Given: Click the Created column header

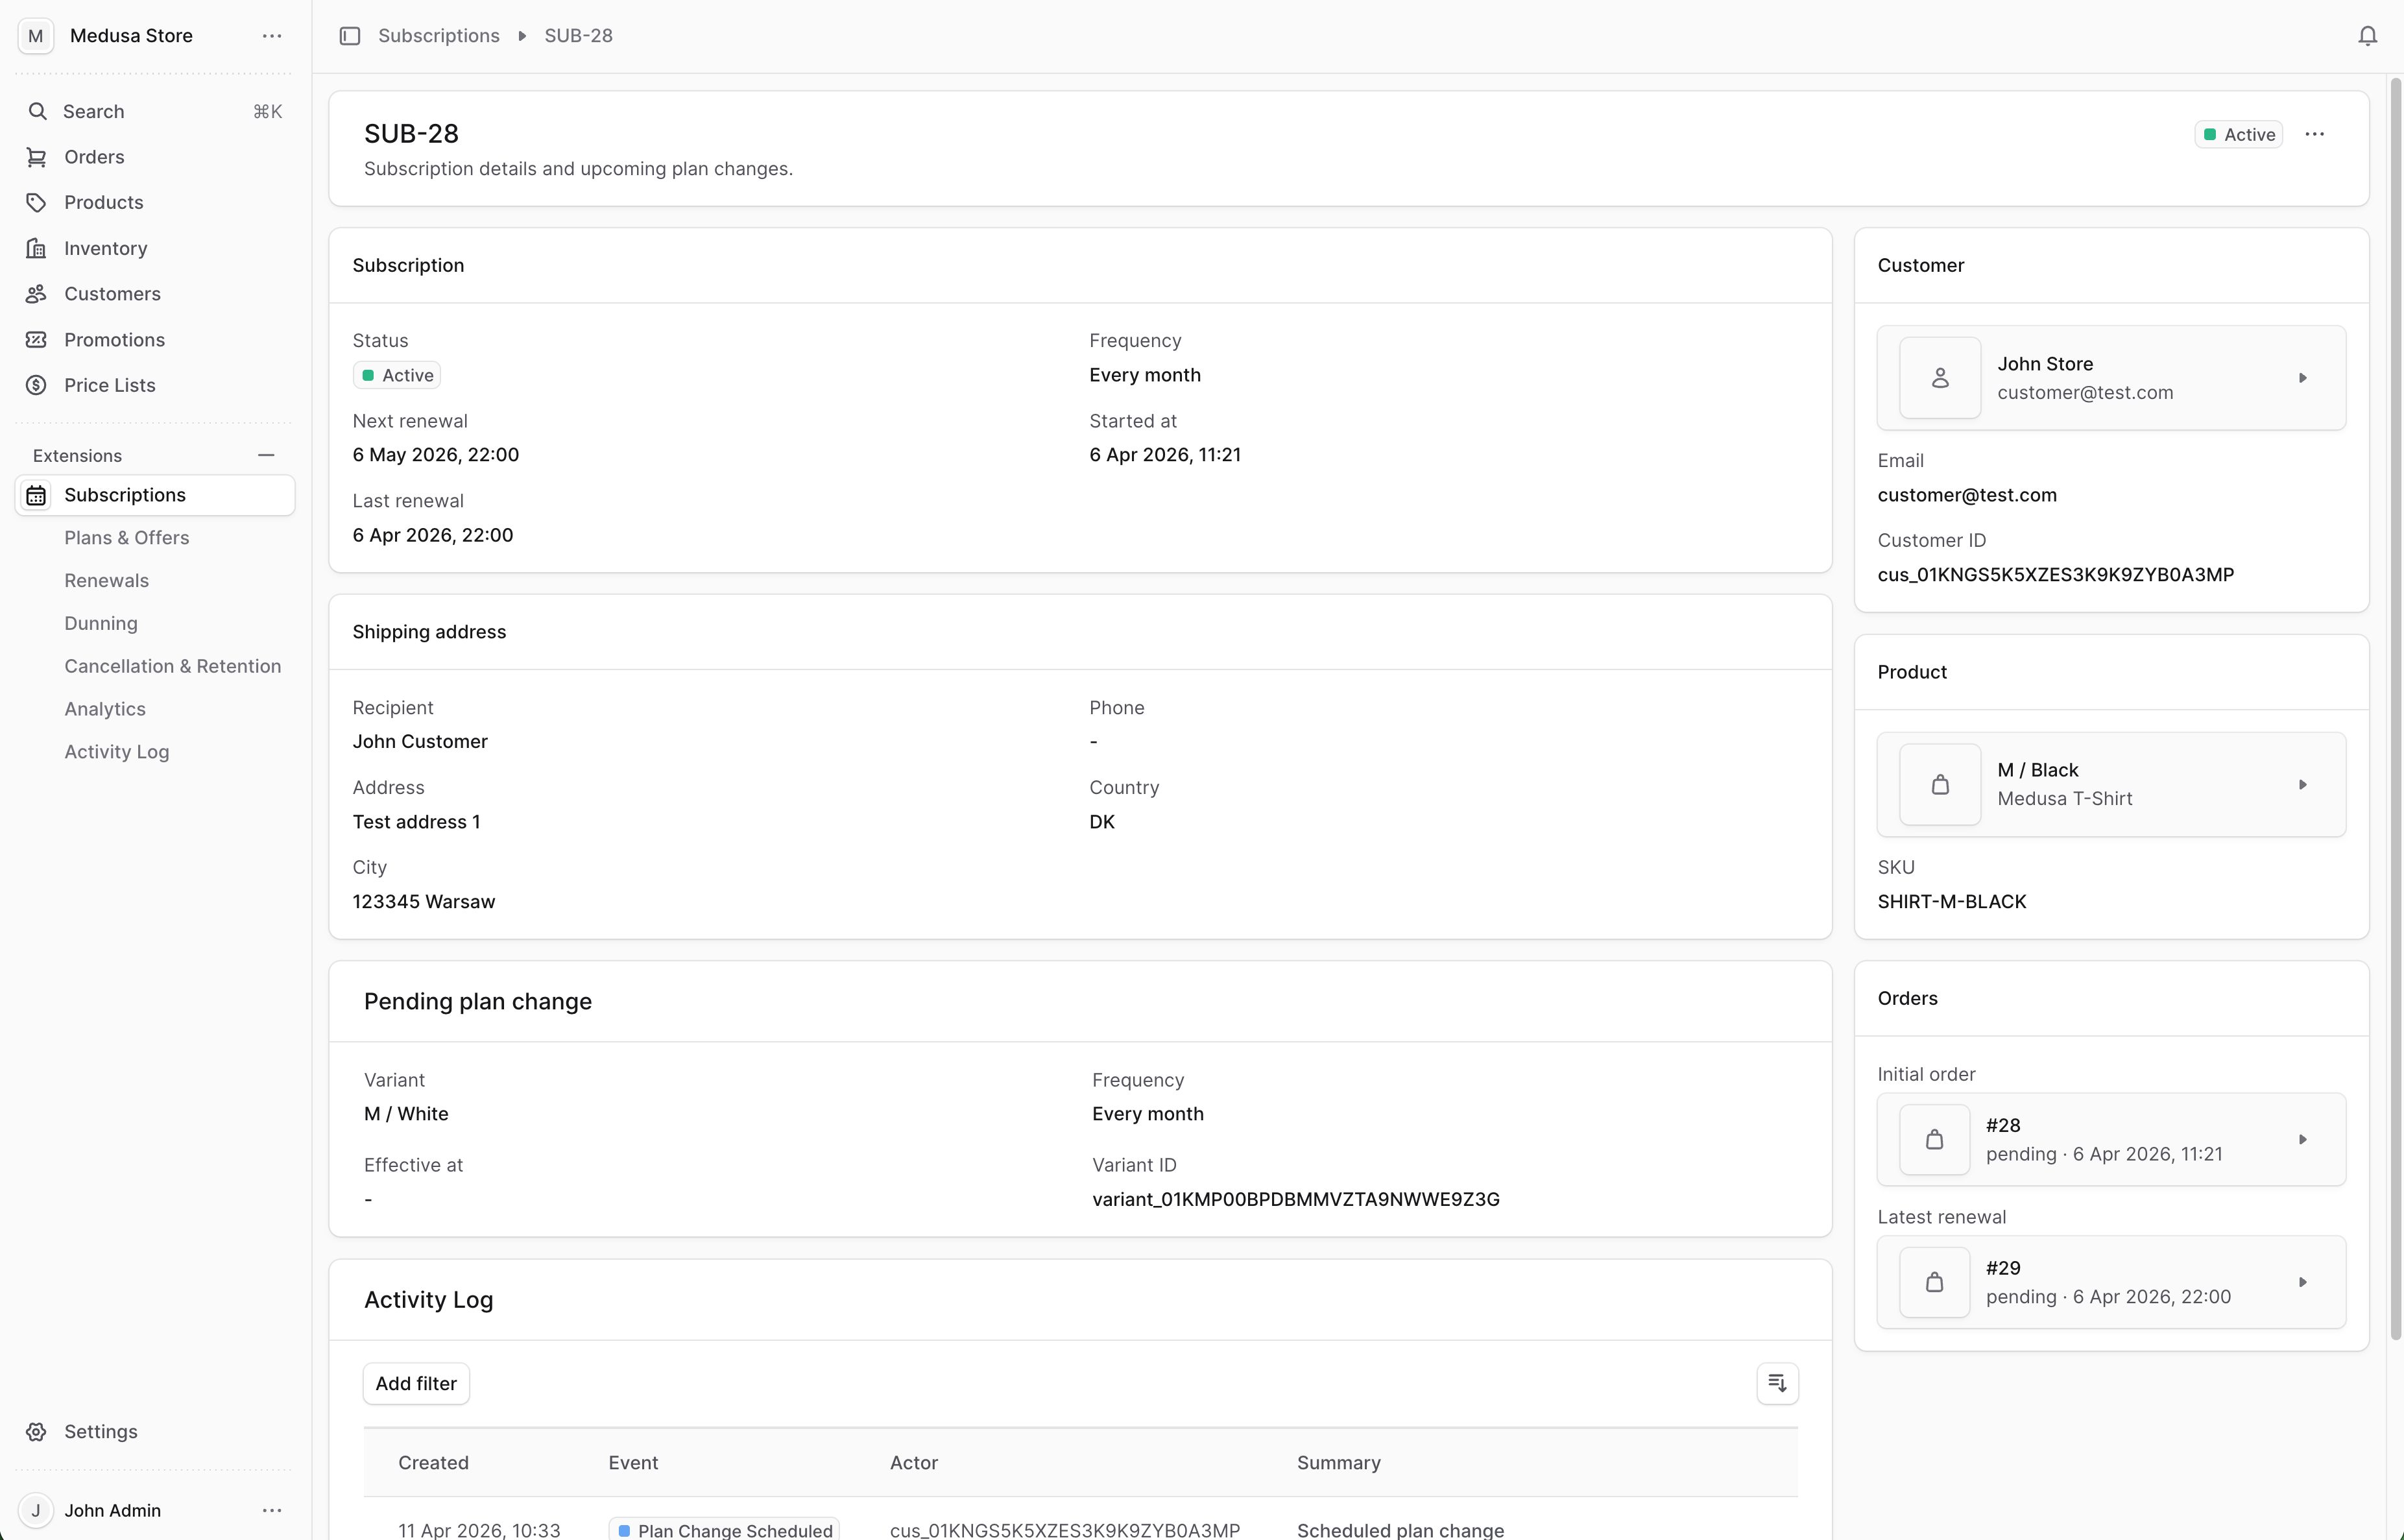Looking at the screenshot, I should pyautogui.click(x=433, y=1462).
